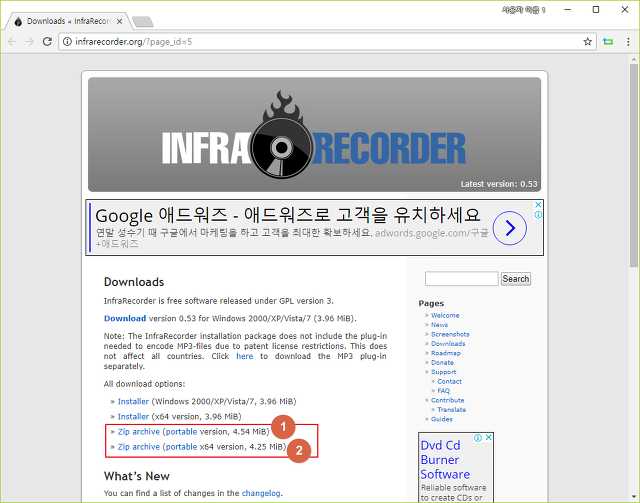The width and height of the screenshot is (640, 503).
Task: Open the Dvd Cd Burner Software ad
Action: point(445,460)
